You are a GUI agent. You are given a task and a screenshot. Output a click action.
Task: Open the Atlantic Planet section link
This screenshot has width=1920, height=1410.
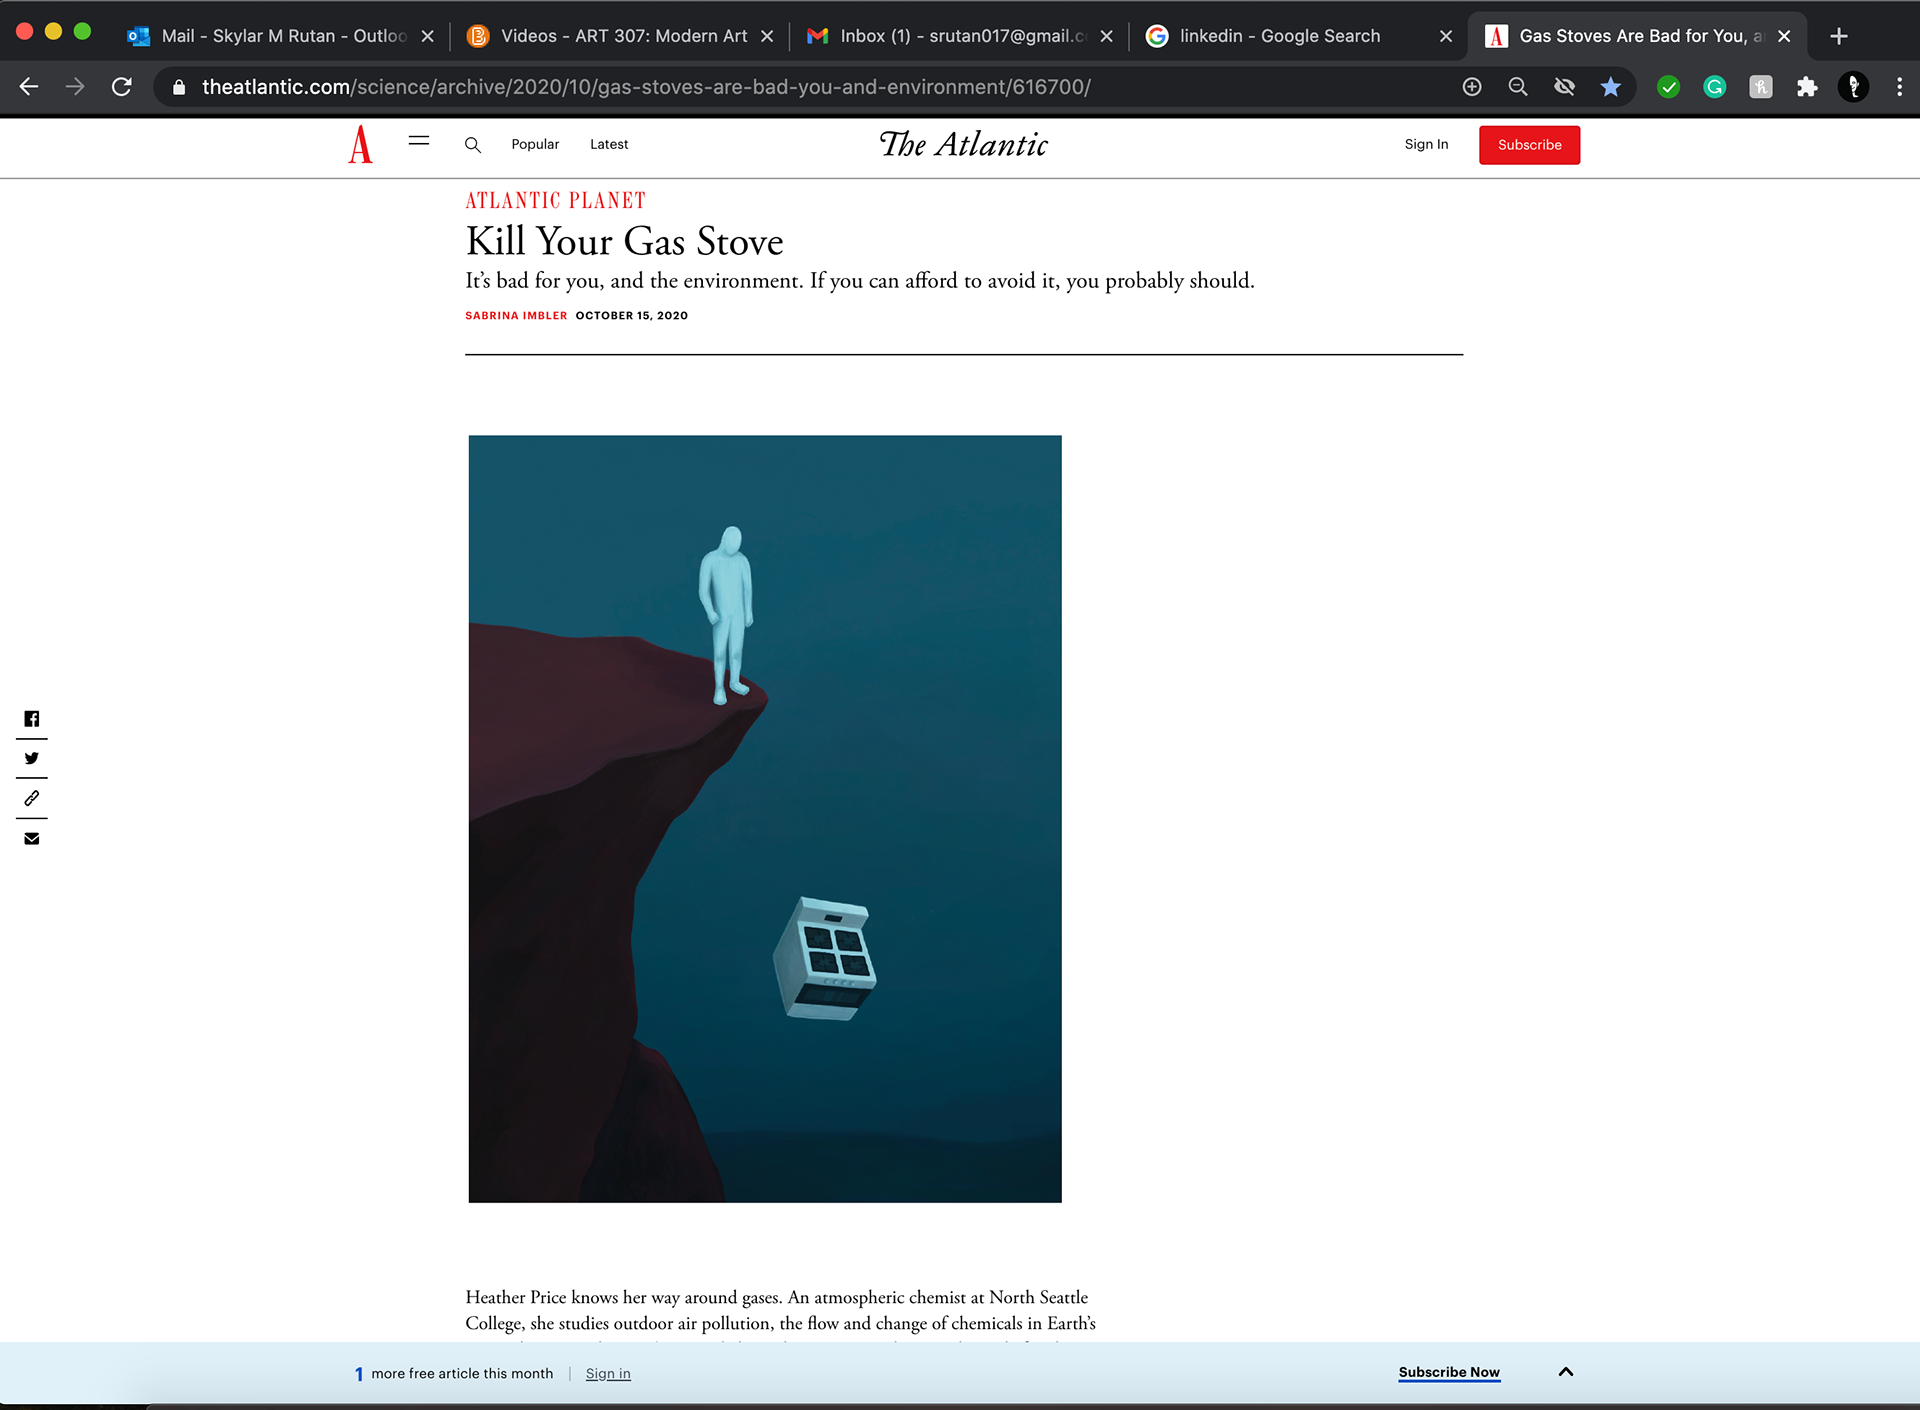555,200
